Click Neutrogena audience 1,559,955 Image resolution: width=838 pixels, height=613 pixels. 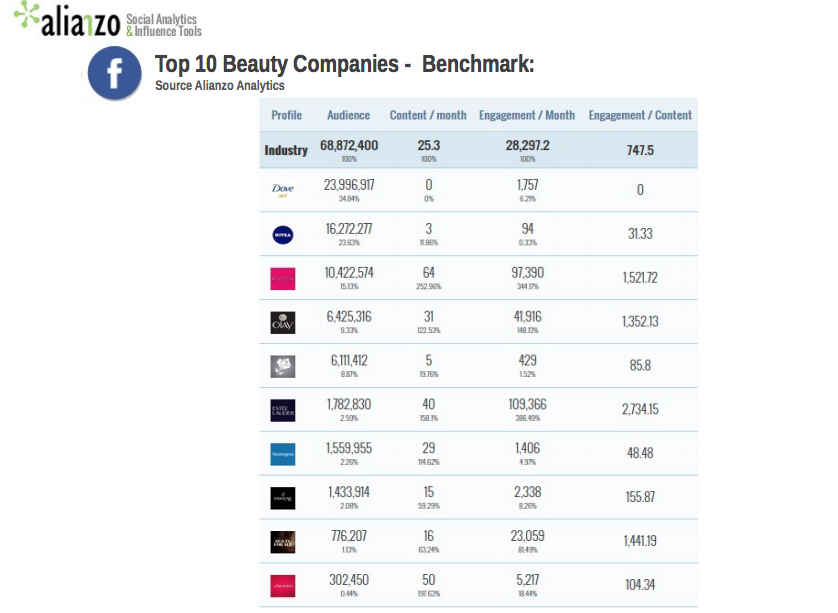coord(349,448)
